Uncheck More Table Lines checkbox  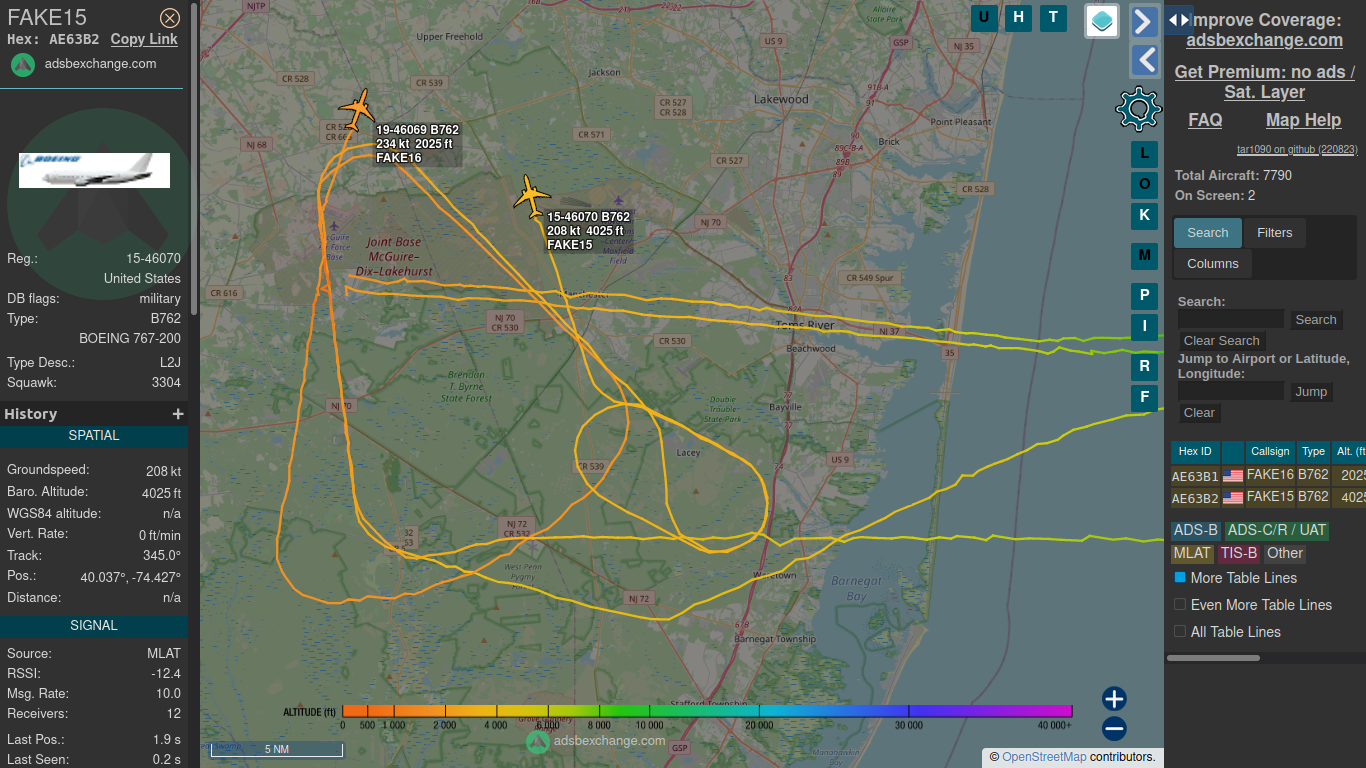(1180, 577)
